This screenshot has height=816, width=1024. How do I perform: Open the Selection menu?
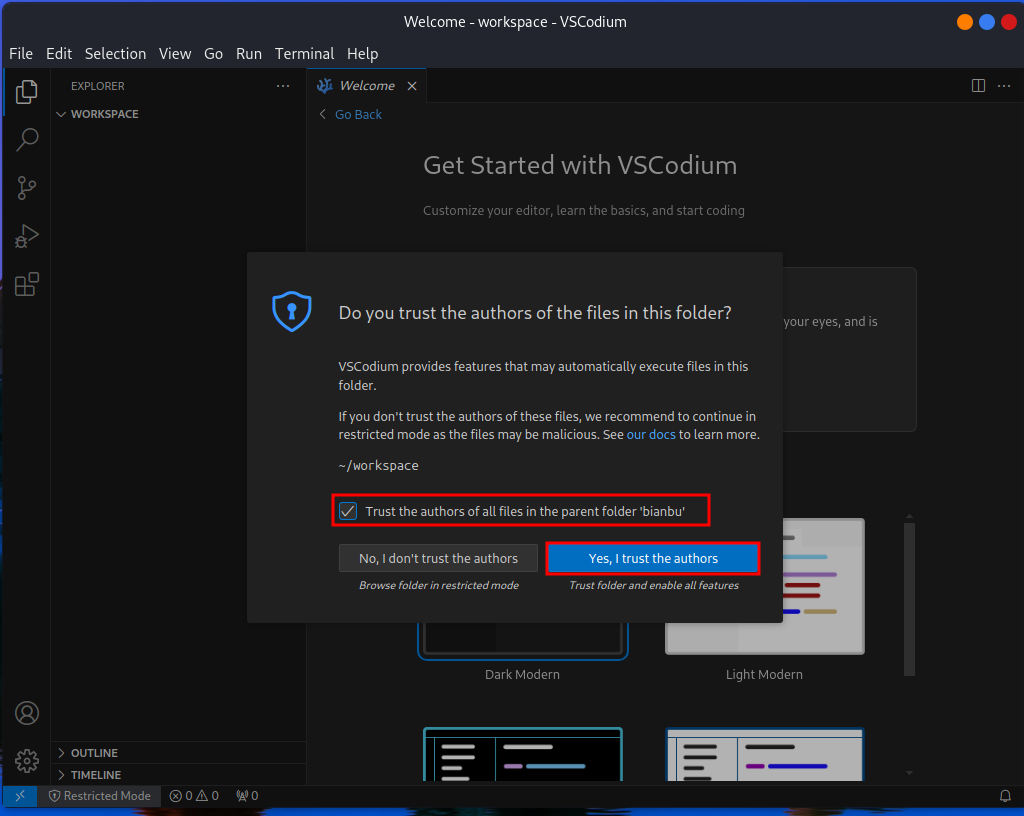pyautogui.click(x=116, y=54)
